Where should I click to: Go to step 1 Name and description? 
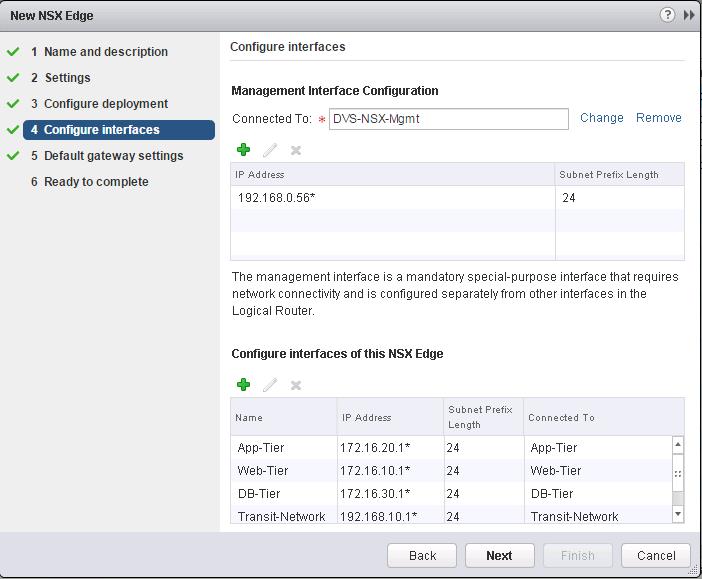(x=99, y=51)
